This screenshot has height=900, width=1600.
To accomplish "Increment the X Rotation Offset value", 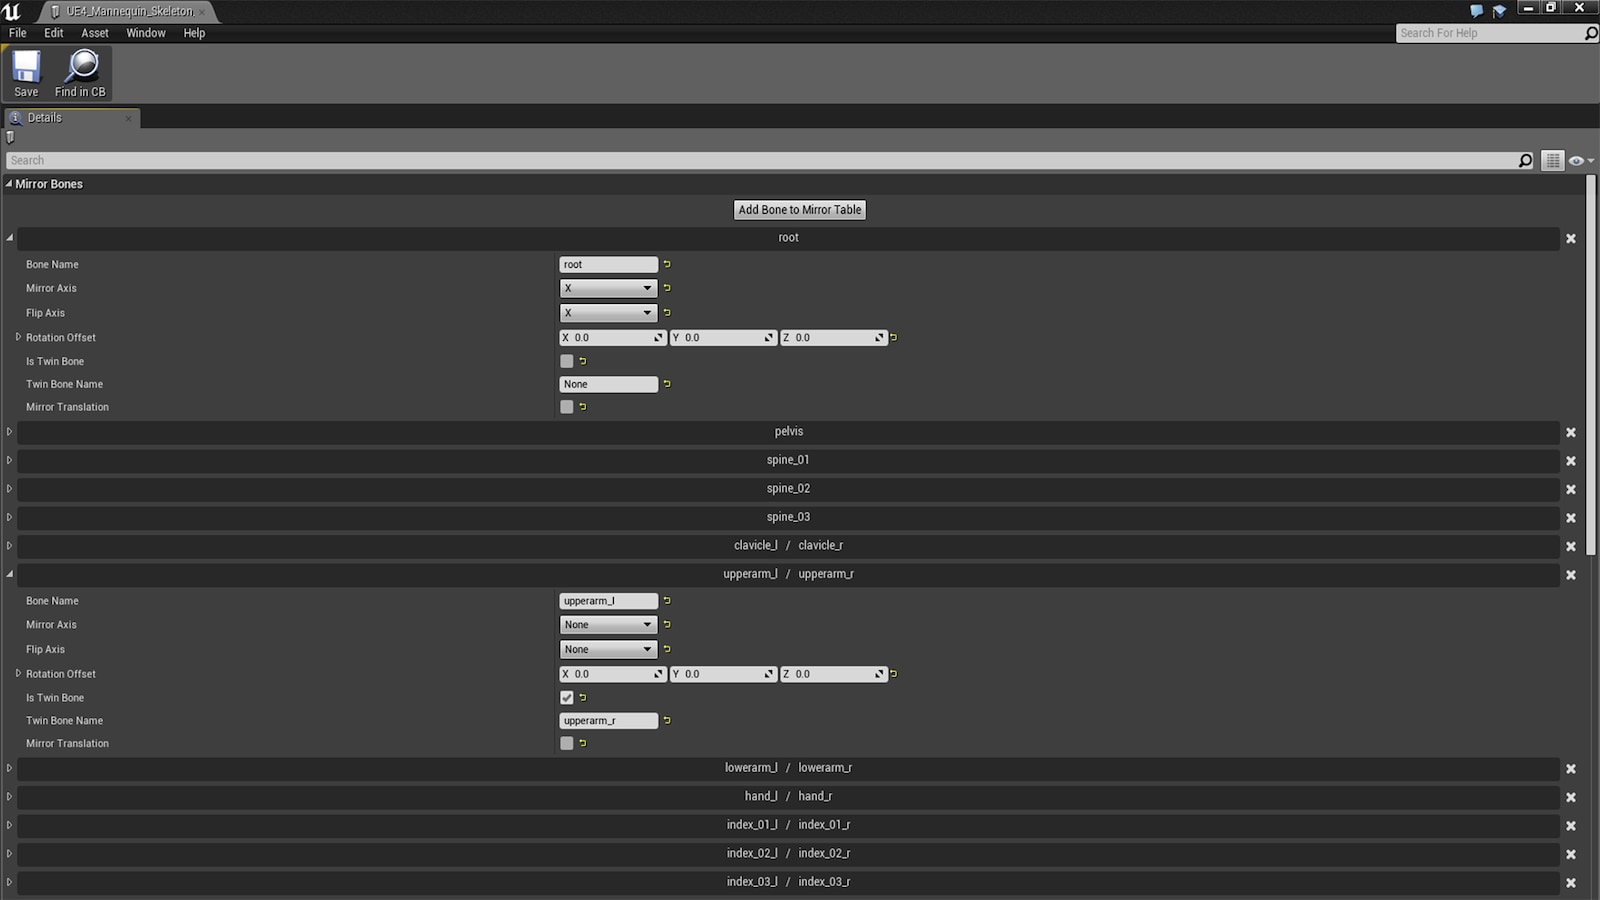I will [x=657, y=334].
